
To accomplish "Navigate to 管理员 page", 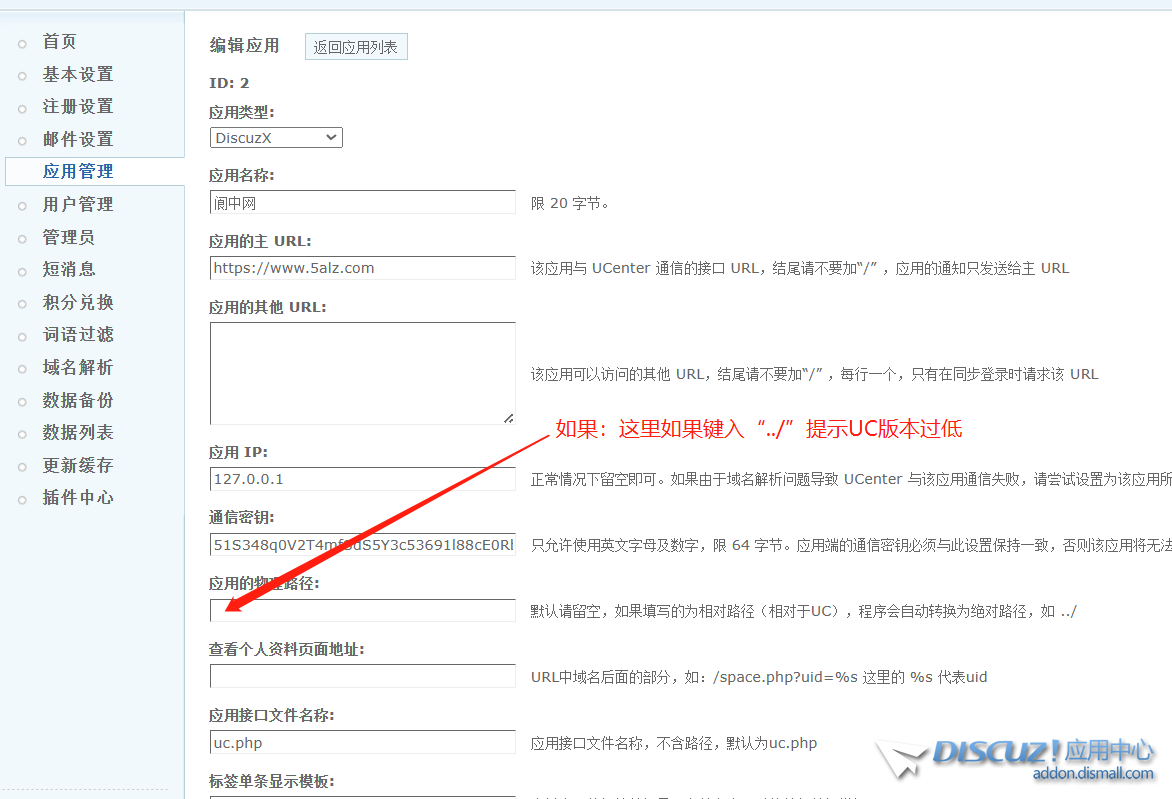I will [x=68, y=238].
